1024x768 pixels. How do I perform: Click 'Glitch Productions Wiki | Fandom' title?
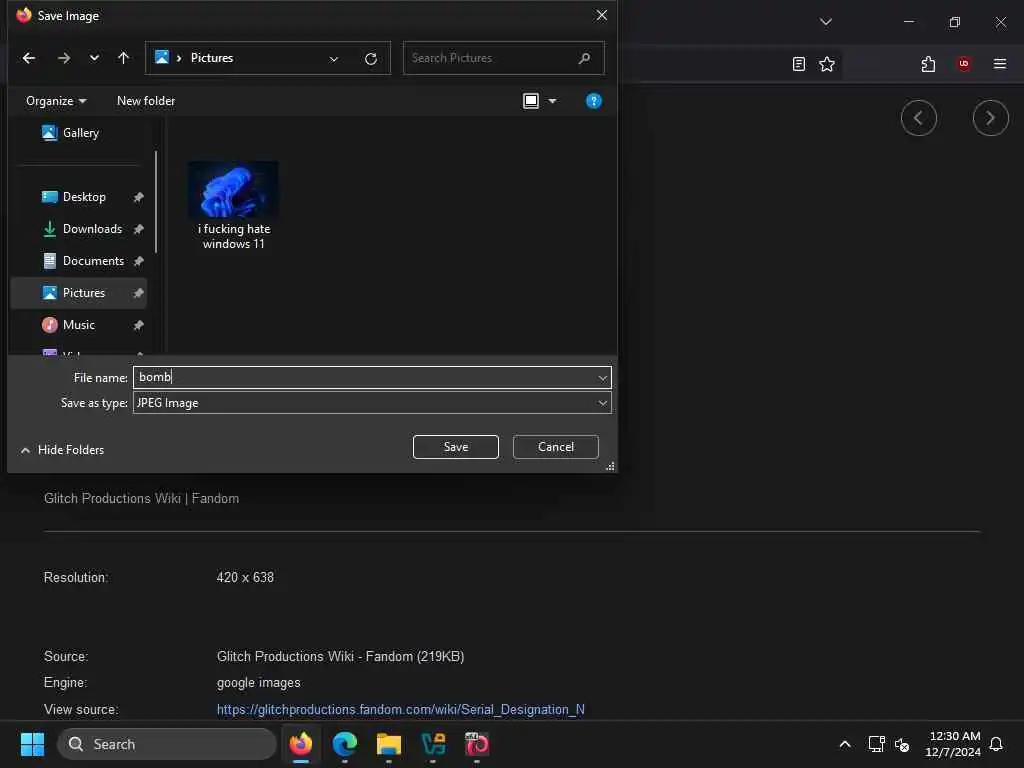141,499
